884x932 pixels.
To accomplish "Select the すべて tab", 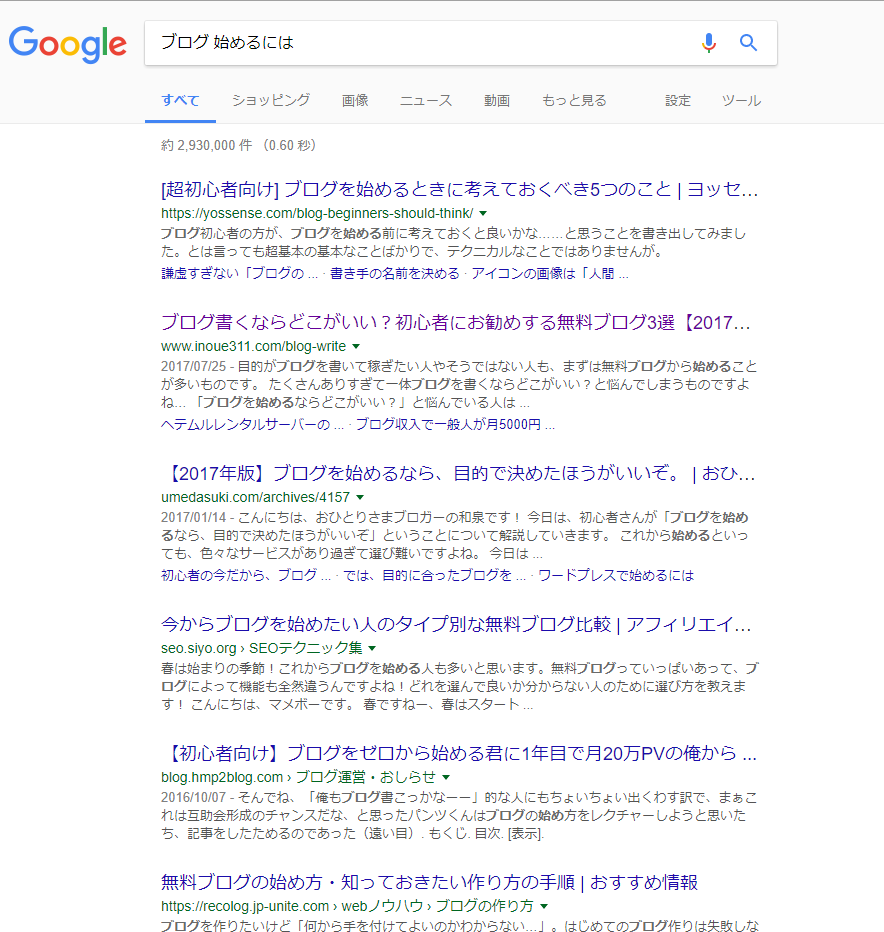I will click(x=180, y=100).
